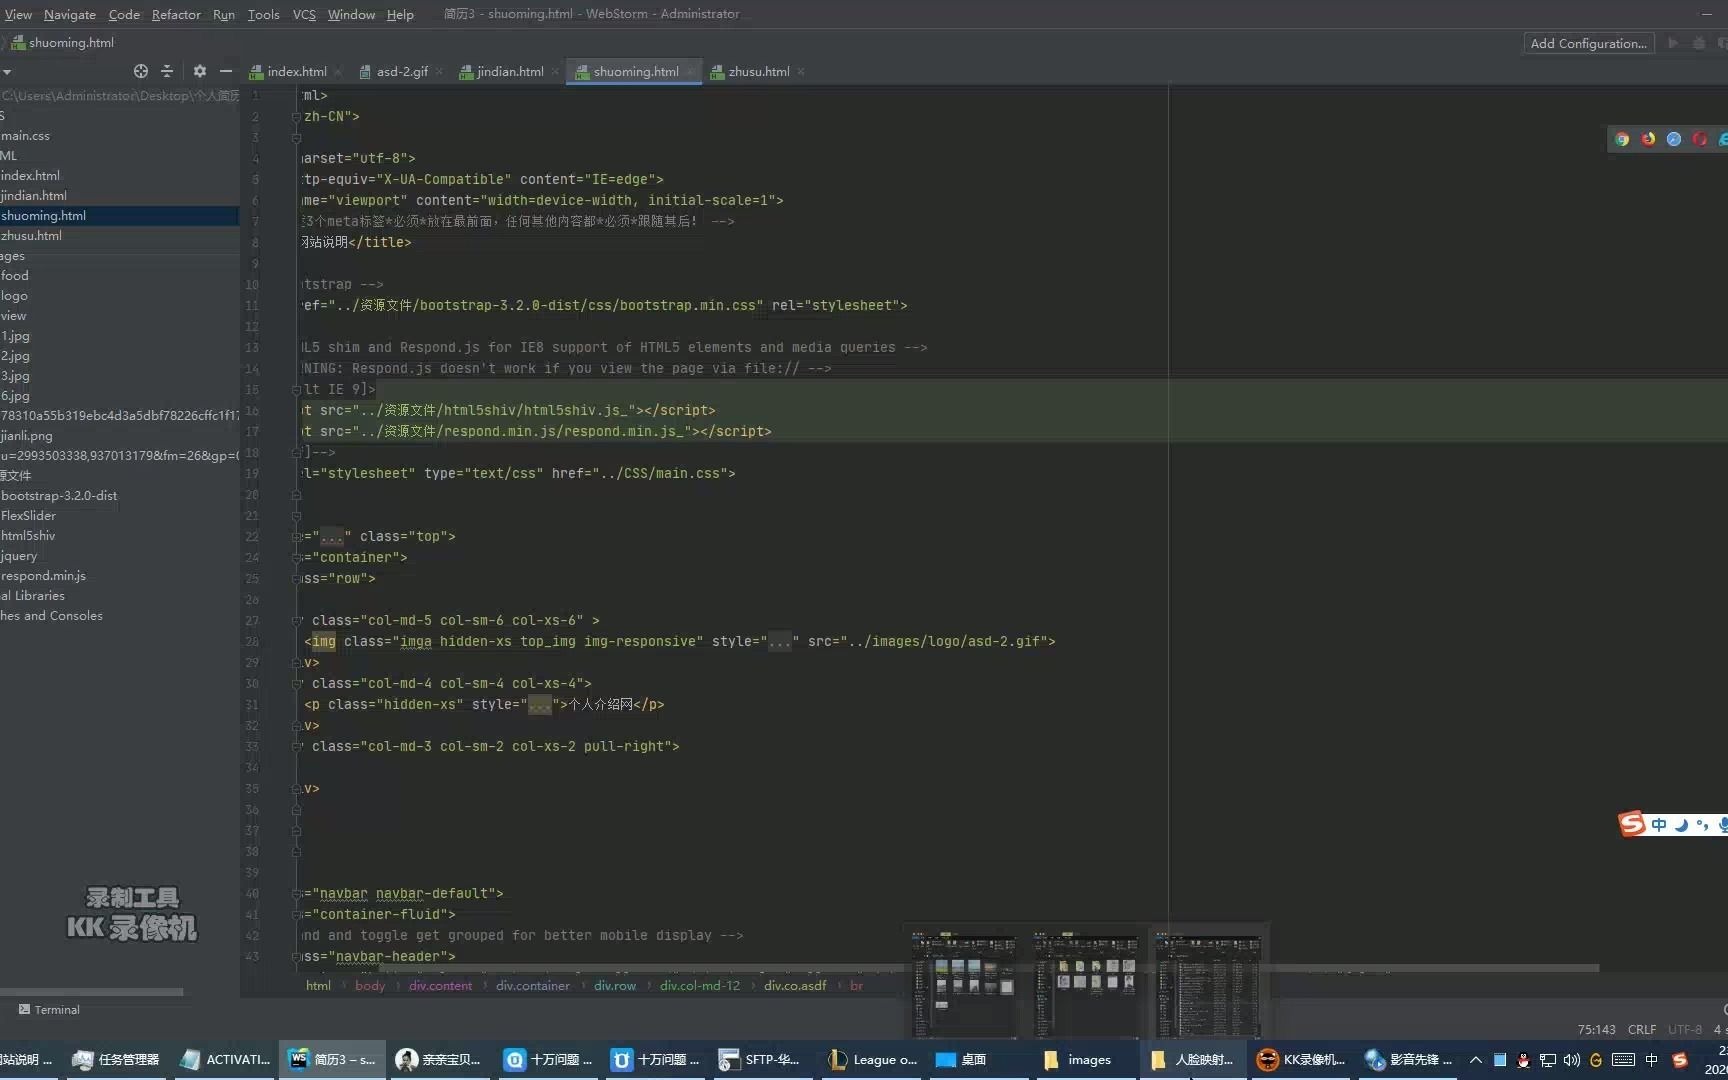Expand folded class attribute on line 22
1728x1080 pixels.
[x=332, y=537]
